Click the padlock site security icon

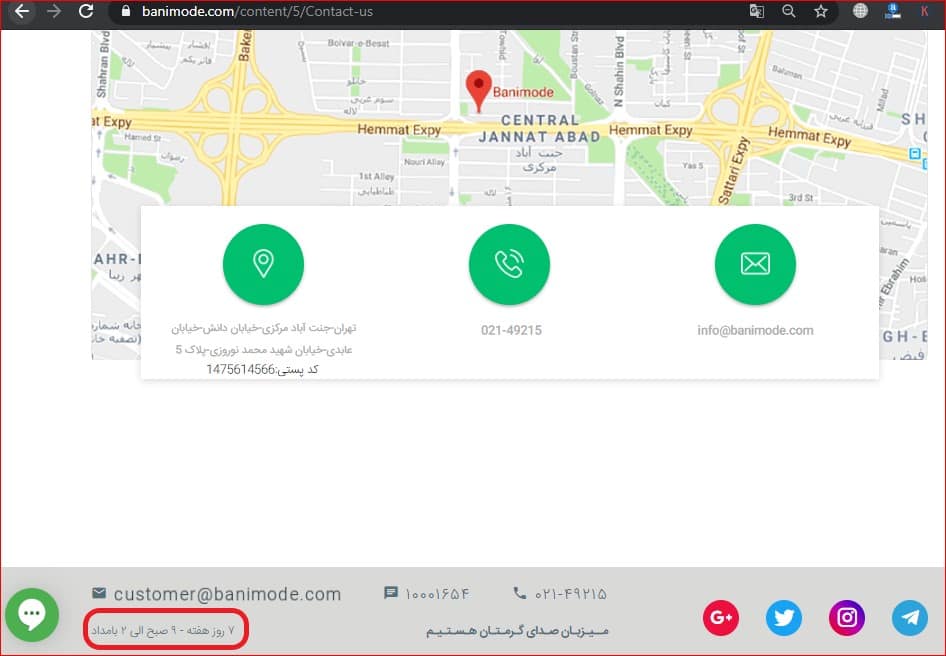(x=125, y=11)
